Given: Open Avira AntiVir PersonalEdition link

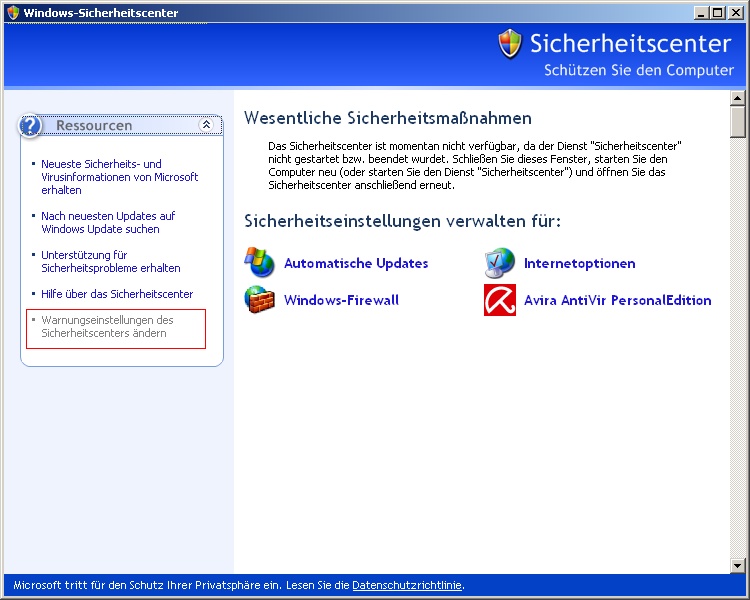Looking at the screenshot, I should (x=618, y=300).
